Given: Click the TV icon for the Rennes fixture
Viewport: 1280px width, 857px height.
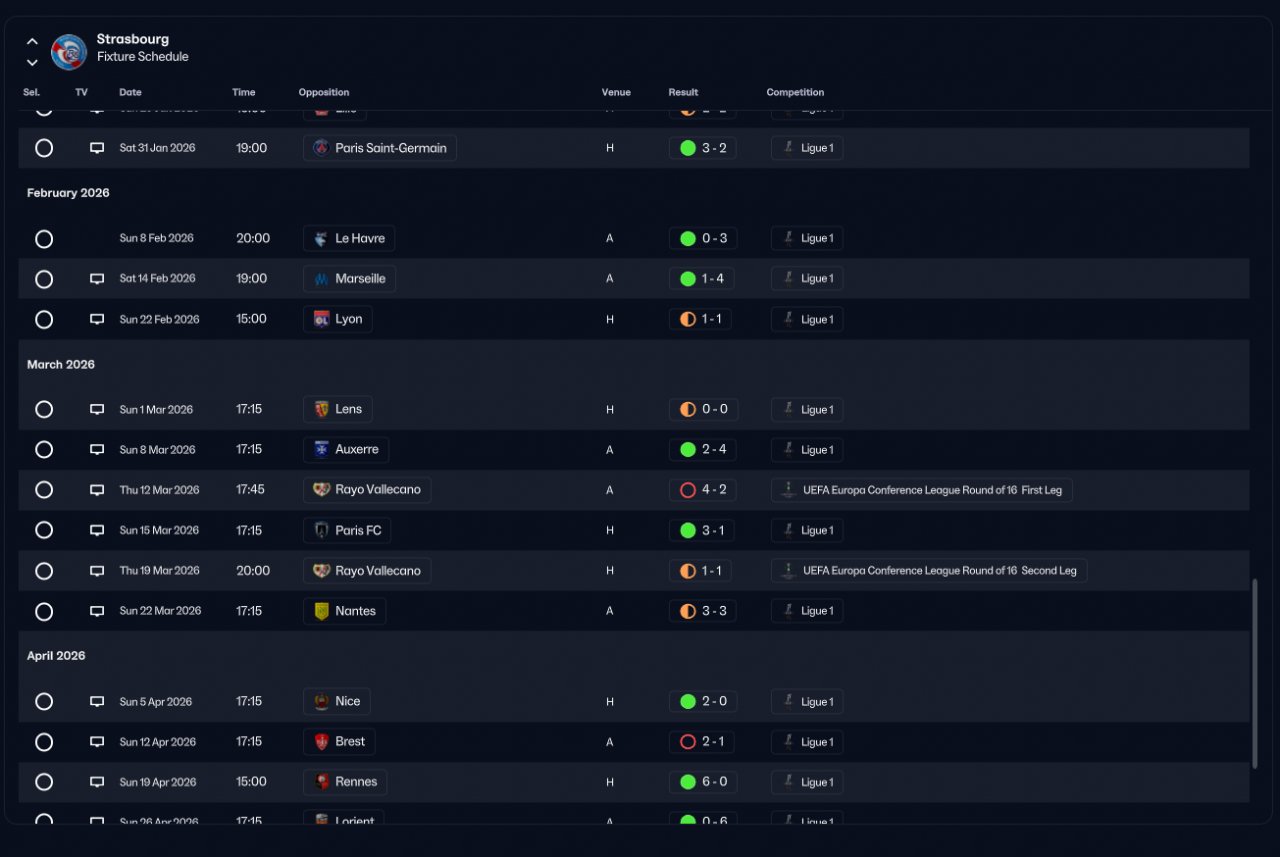Looking at the screenshot, I should 97,782.
